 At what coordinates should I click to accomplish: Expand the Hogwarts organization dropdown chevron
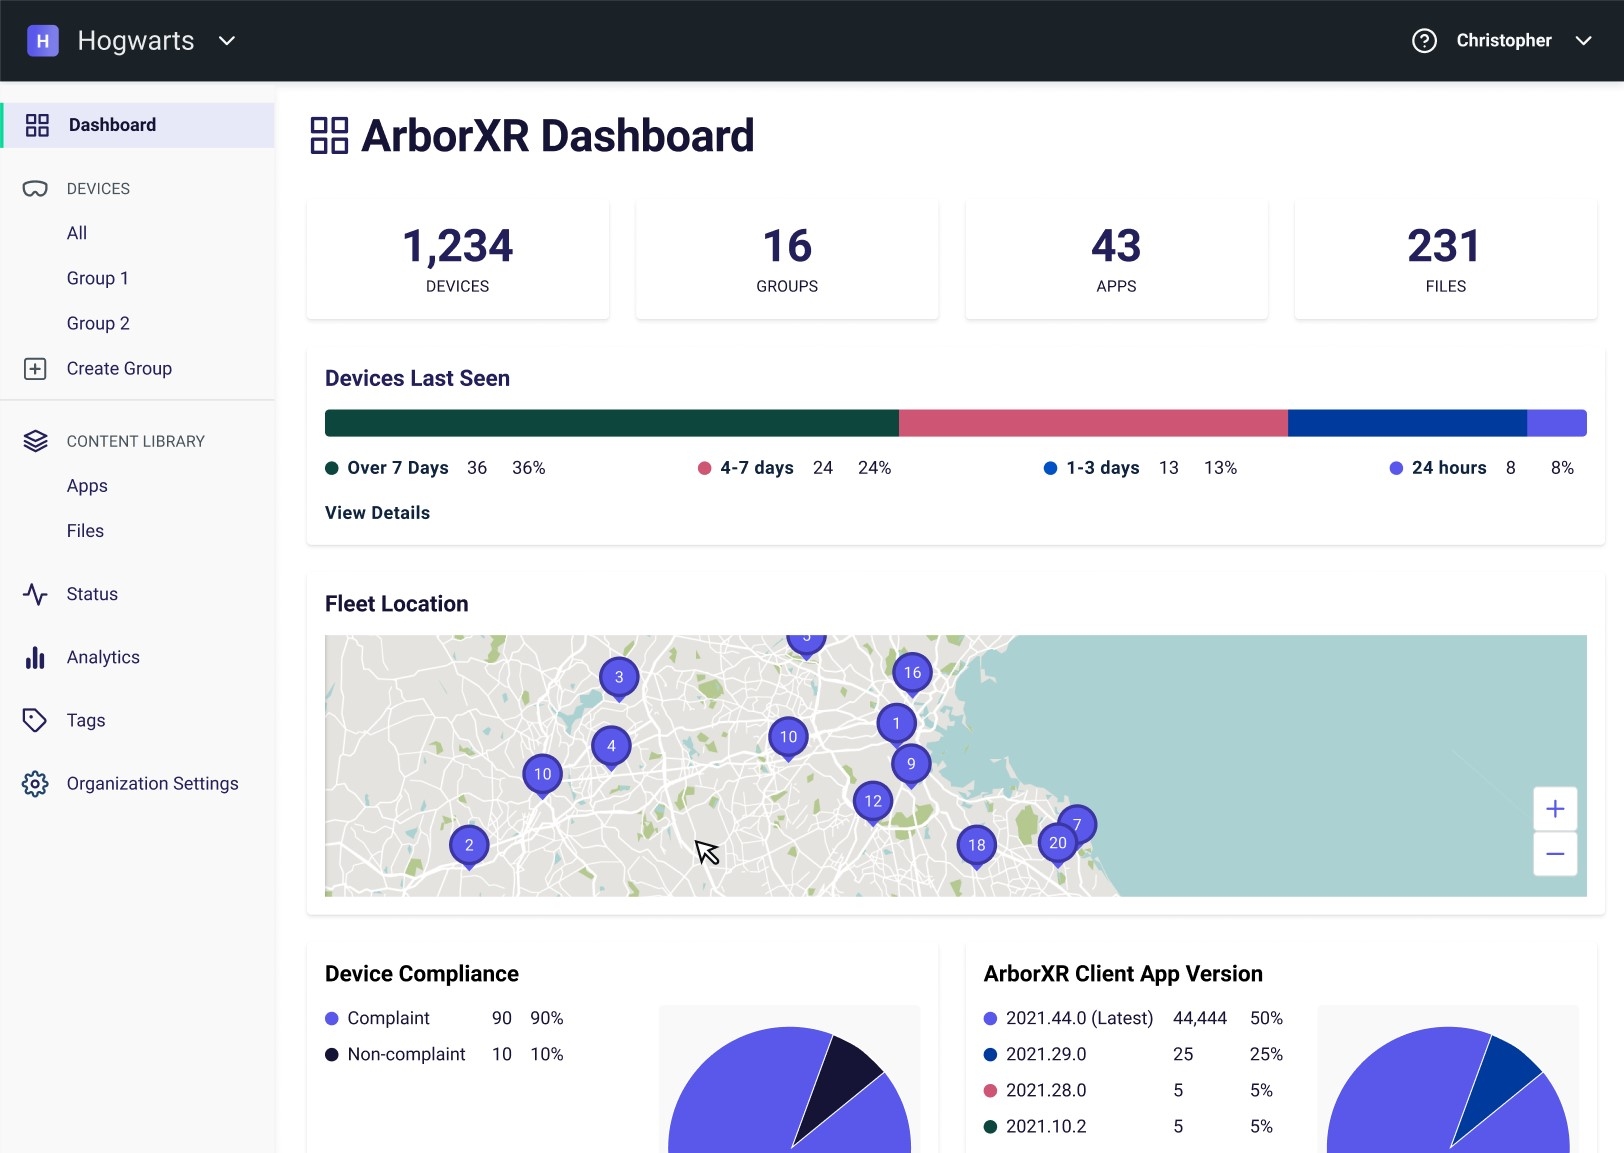point(227,41)
